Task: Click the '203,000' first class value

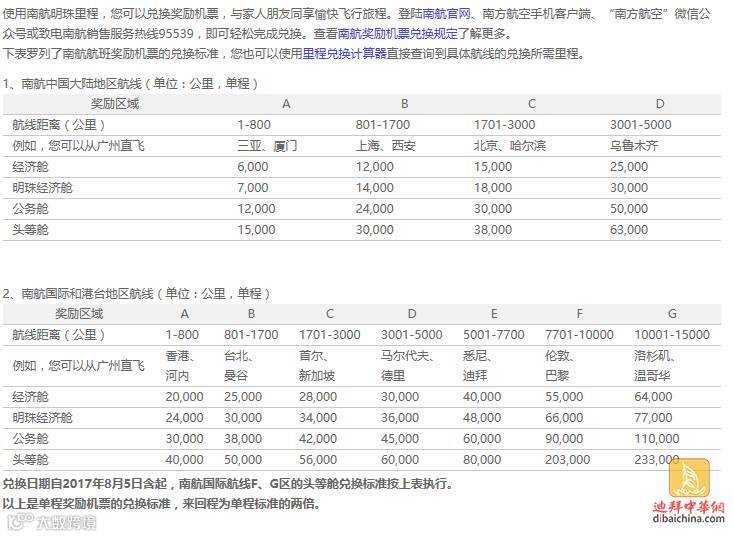Action: (568, 460)
